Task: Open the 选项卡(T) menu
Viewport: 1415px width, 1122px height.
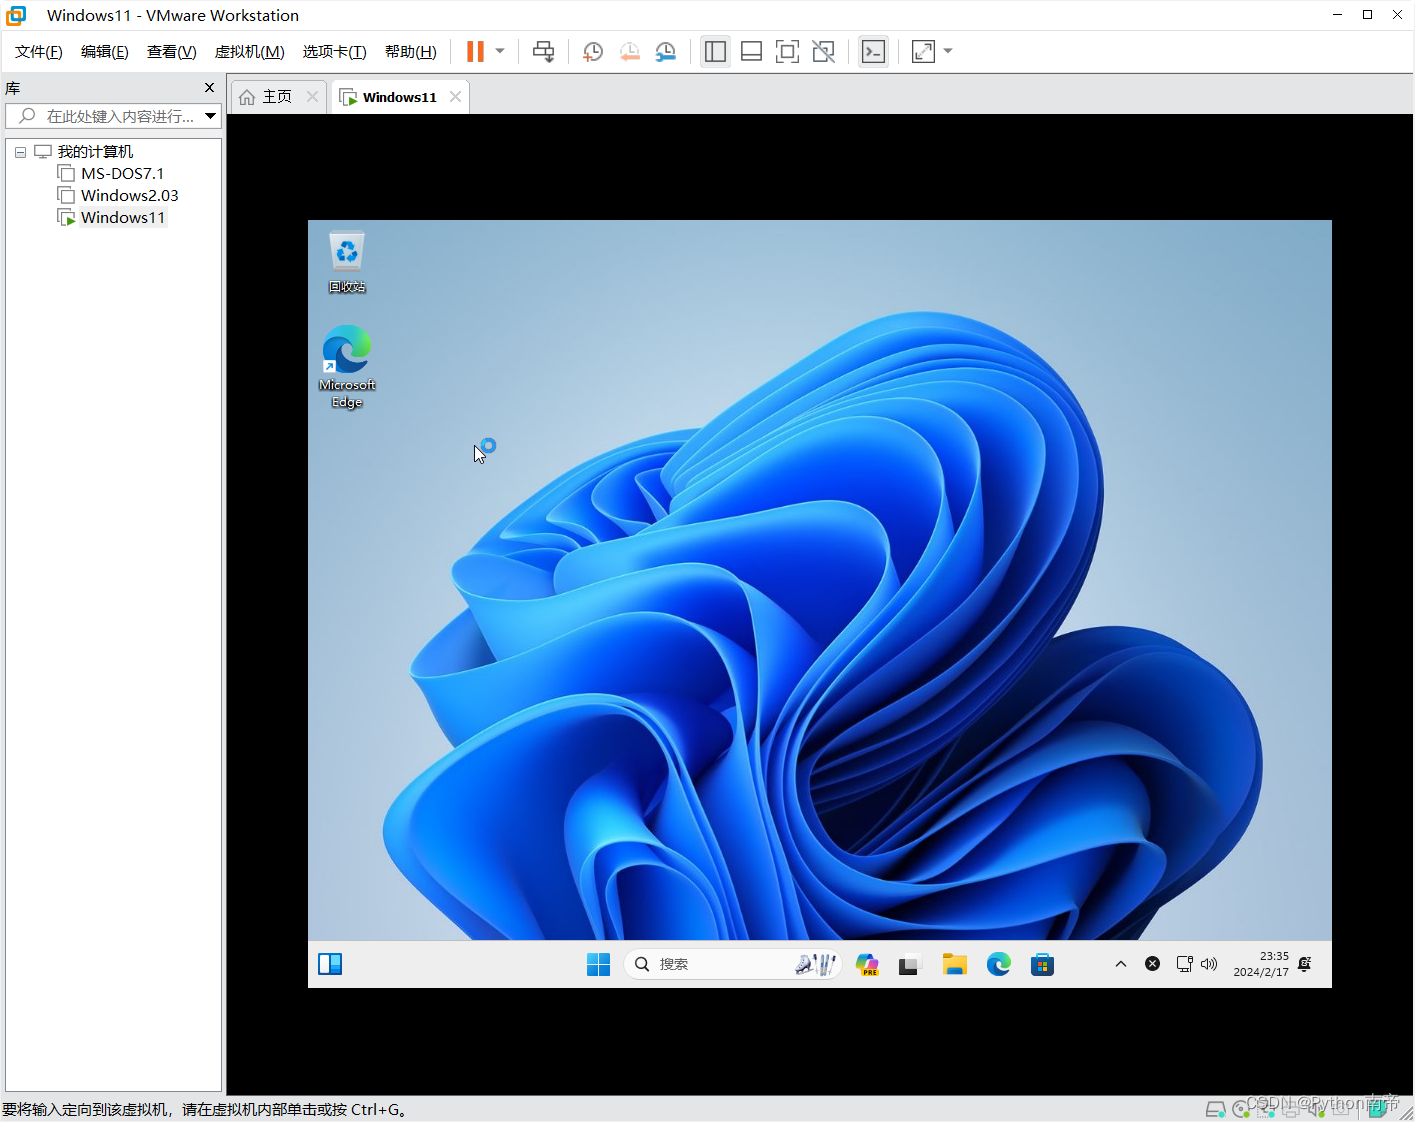Action: pos(335,52)
